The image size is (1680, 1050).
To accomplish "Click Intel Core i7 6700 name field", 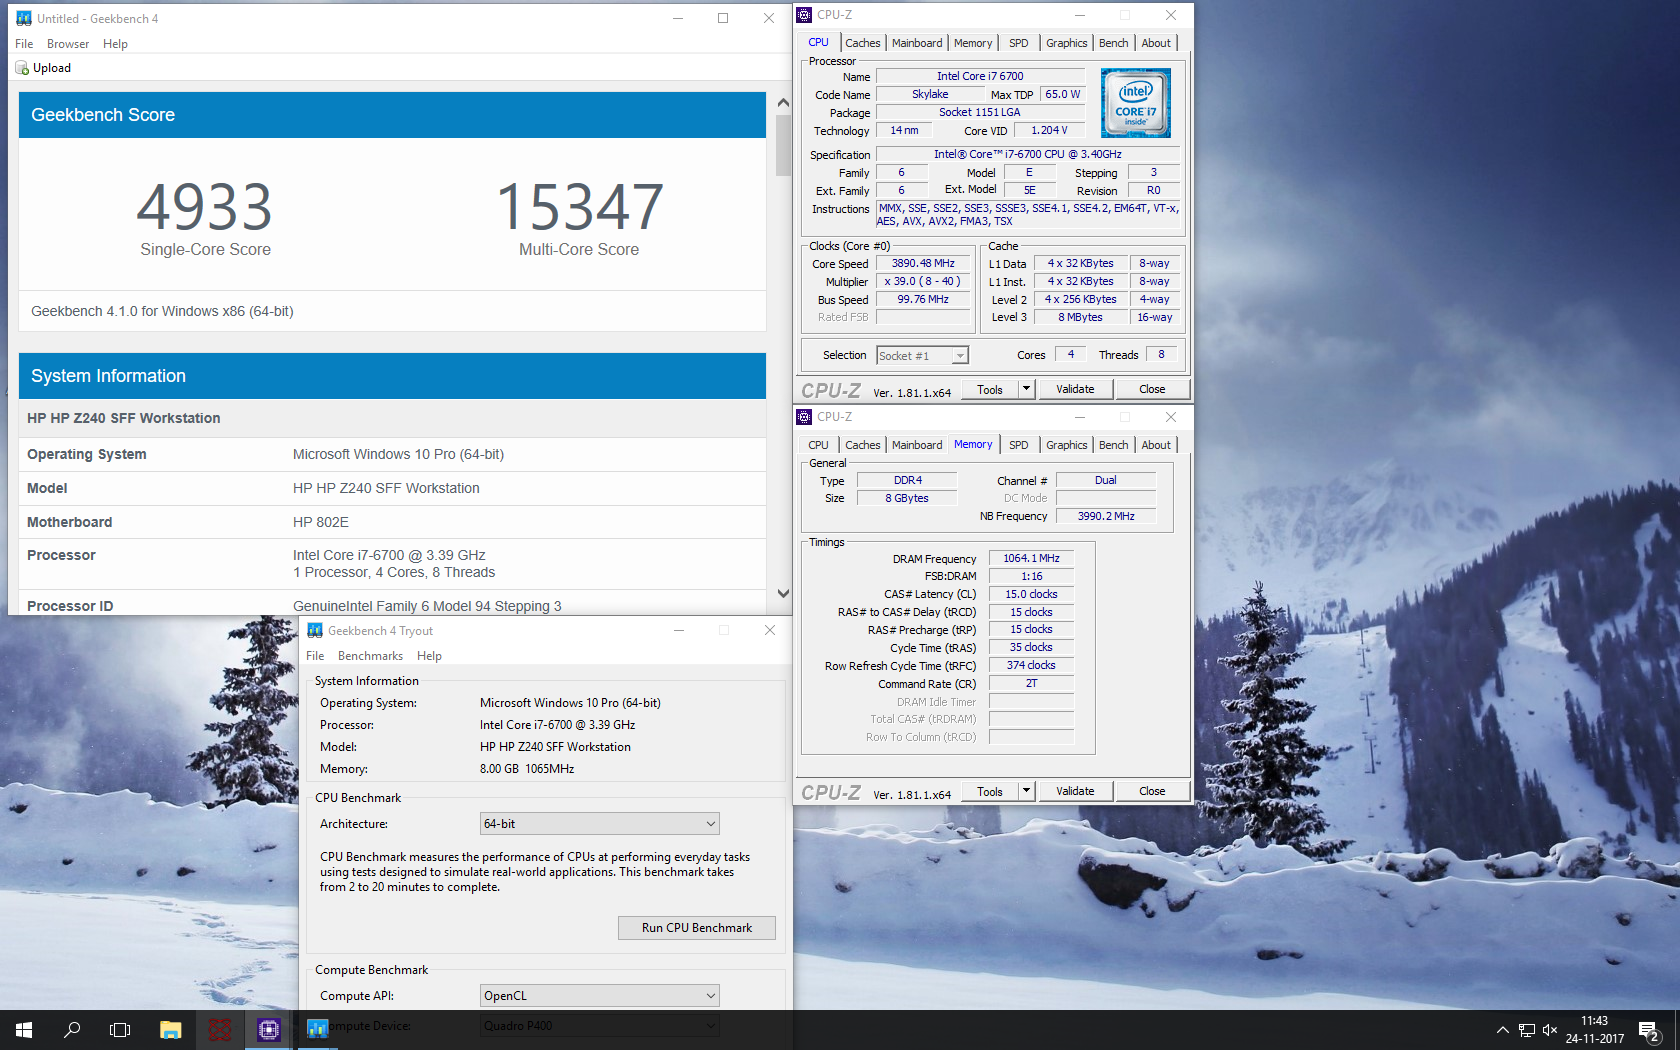I will pyautogui.click(x=980, y=76).
